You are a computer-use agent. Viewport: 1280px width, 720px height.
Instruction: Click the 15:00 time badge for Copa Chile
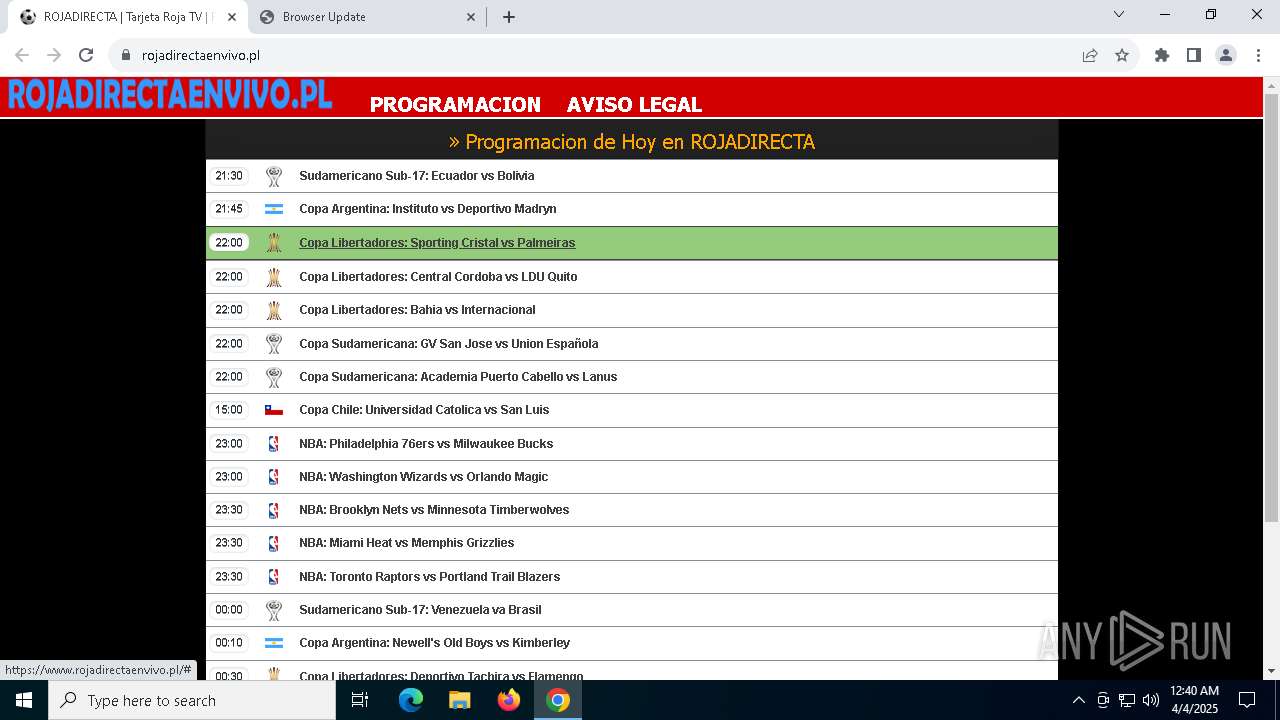[x=229, y=410]
